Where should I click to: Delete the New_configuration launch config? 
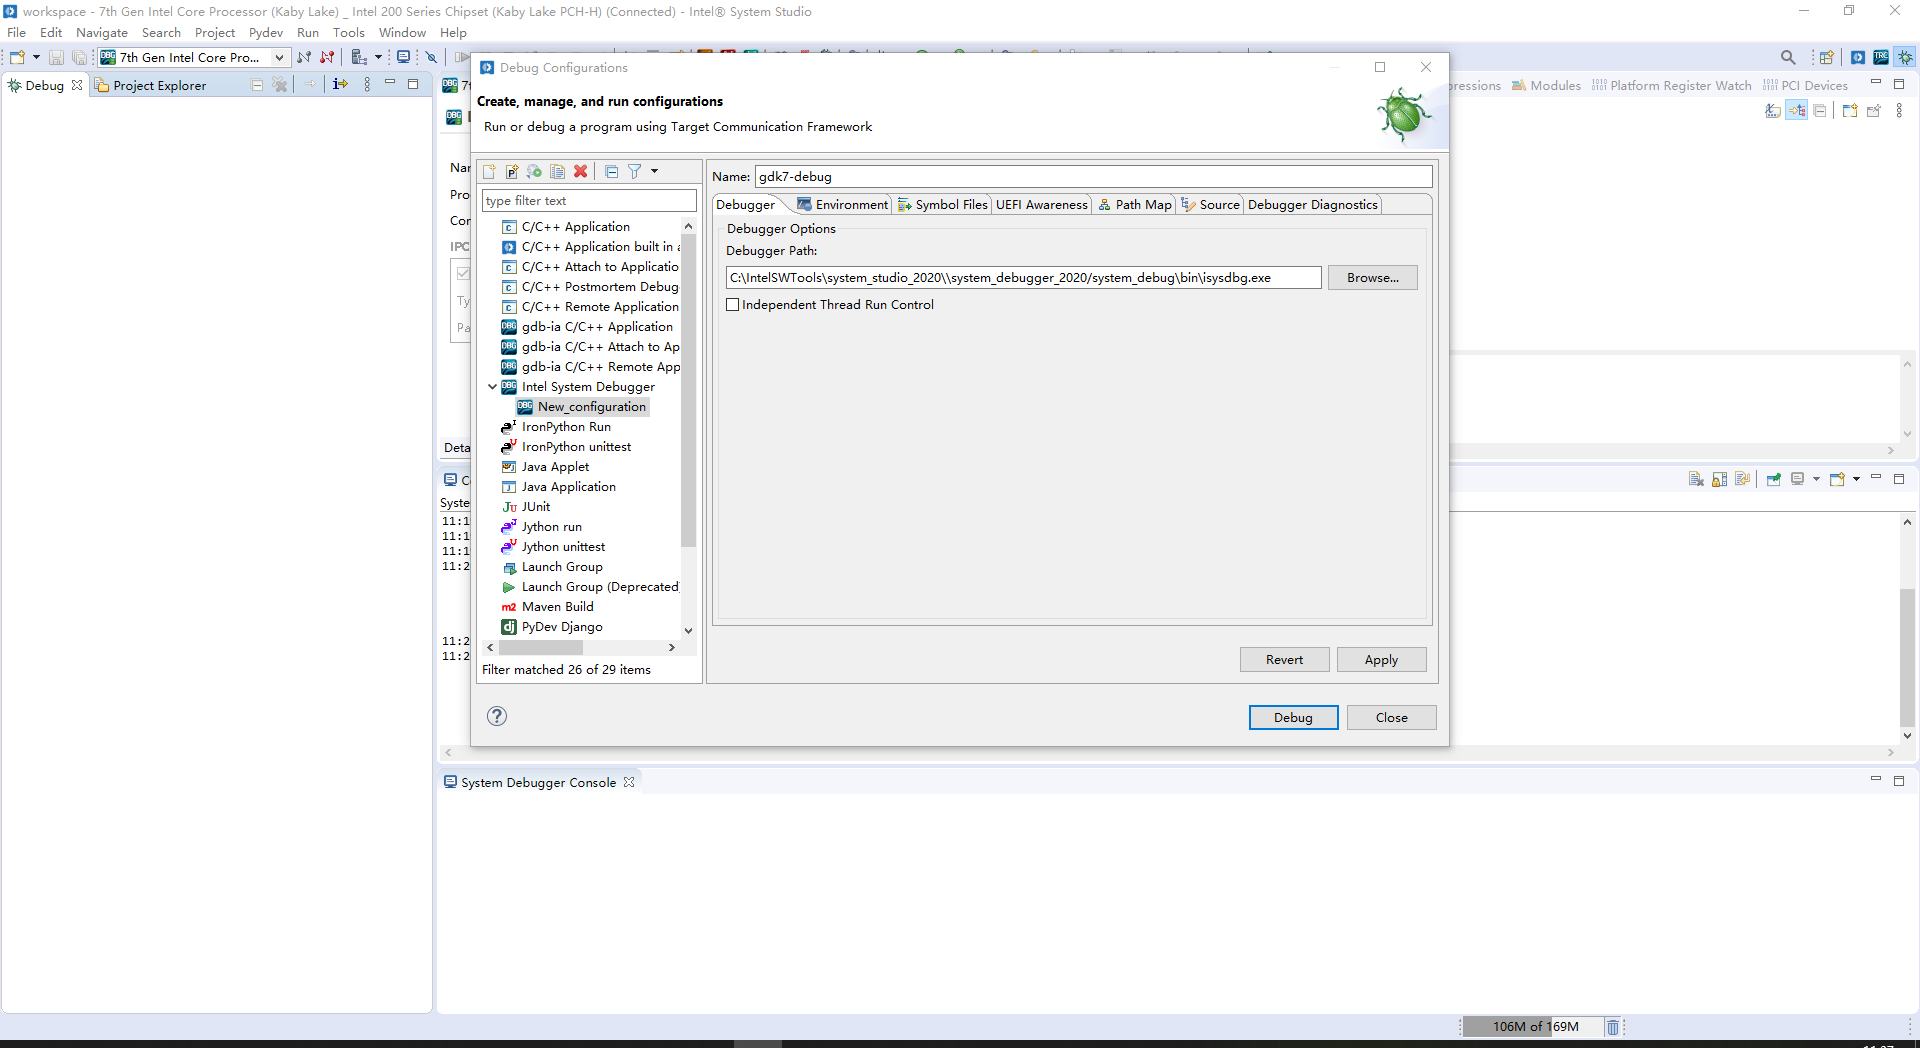pos(580,172)
